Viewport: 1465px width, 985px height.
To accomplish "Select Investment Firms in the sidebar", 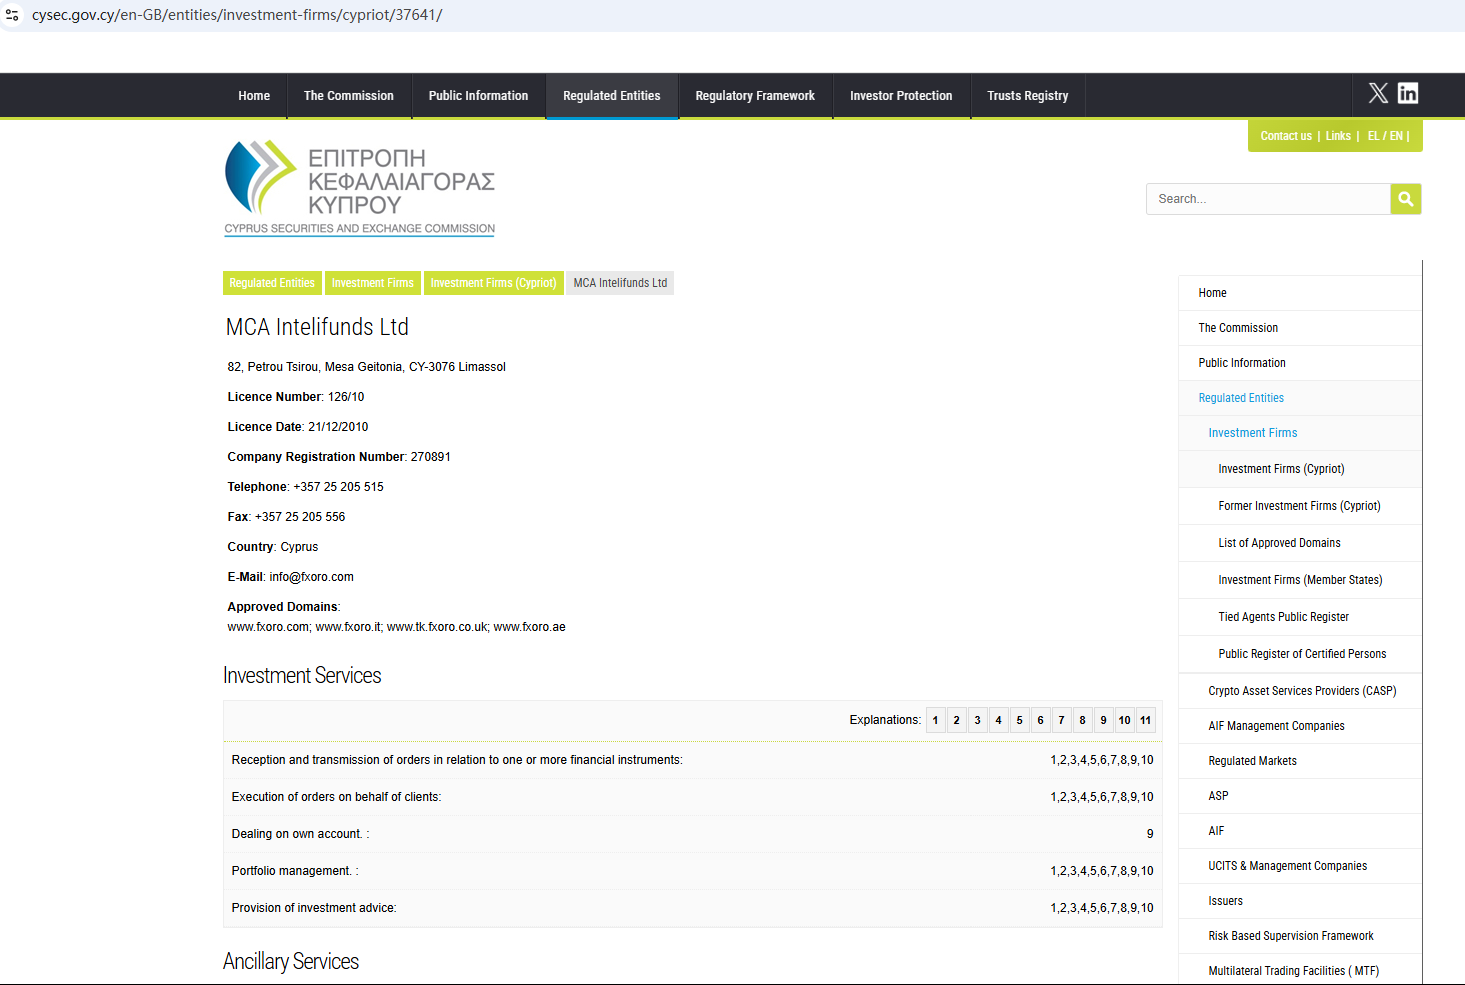I will (x=1300, y=433).
